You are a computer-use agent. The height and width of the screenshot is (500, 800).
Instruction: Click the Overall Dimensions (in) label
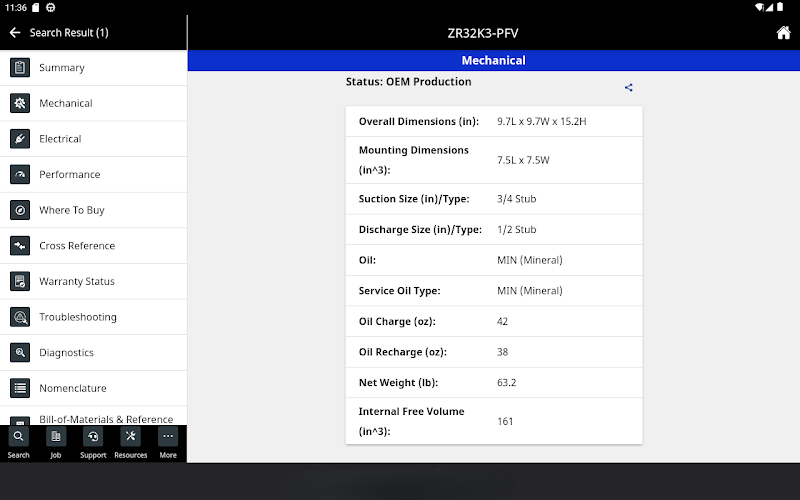pos(418,121)
